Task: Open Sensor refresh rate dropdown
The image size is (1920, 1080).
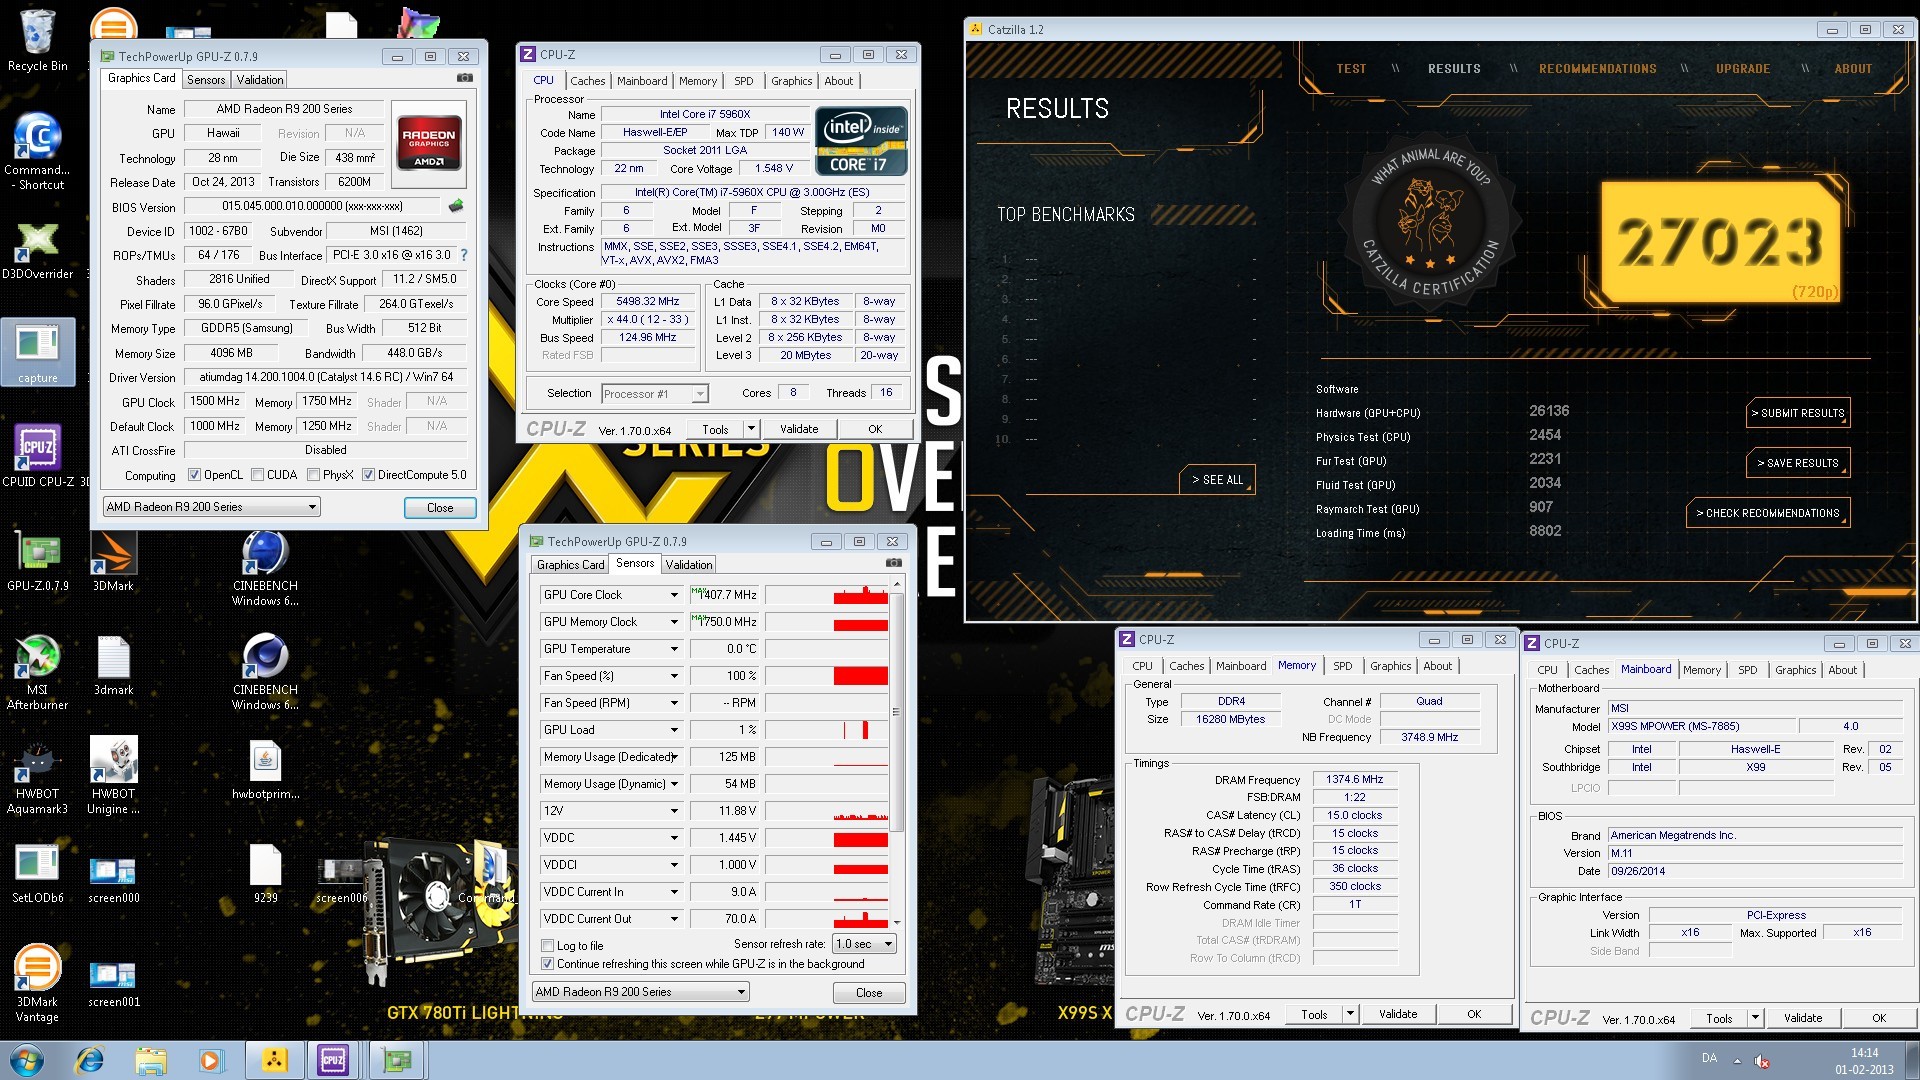Action: (864, 944)
